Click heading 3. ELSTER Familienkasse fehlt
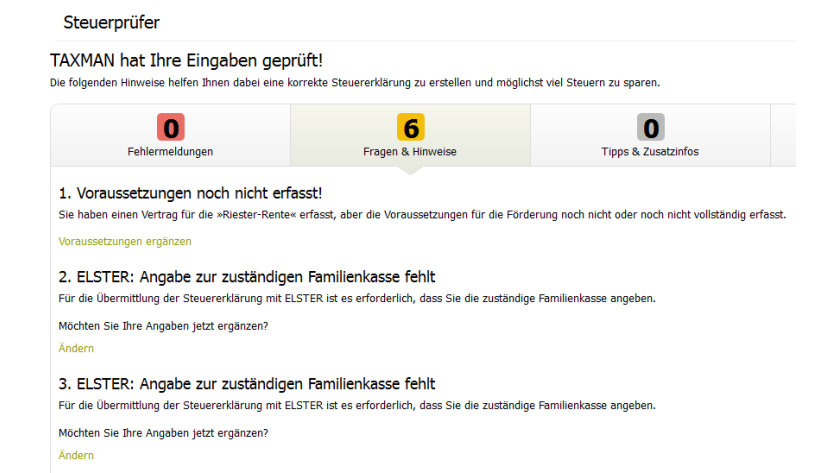This screenshot has height=473, width=840. [x=246, y=384]
